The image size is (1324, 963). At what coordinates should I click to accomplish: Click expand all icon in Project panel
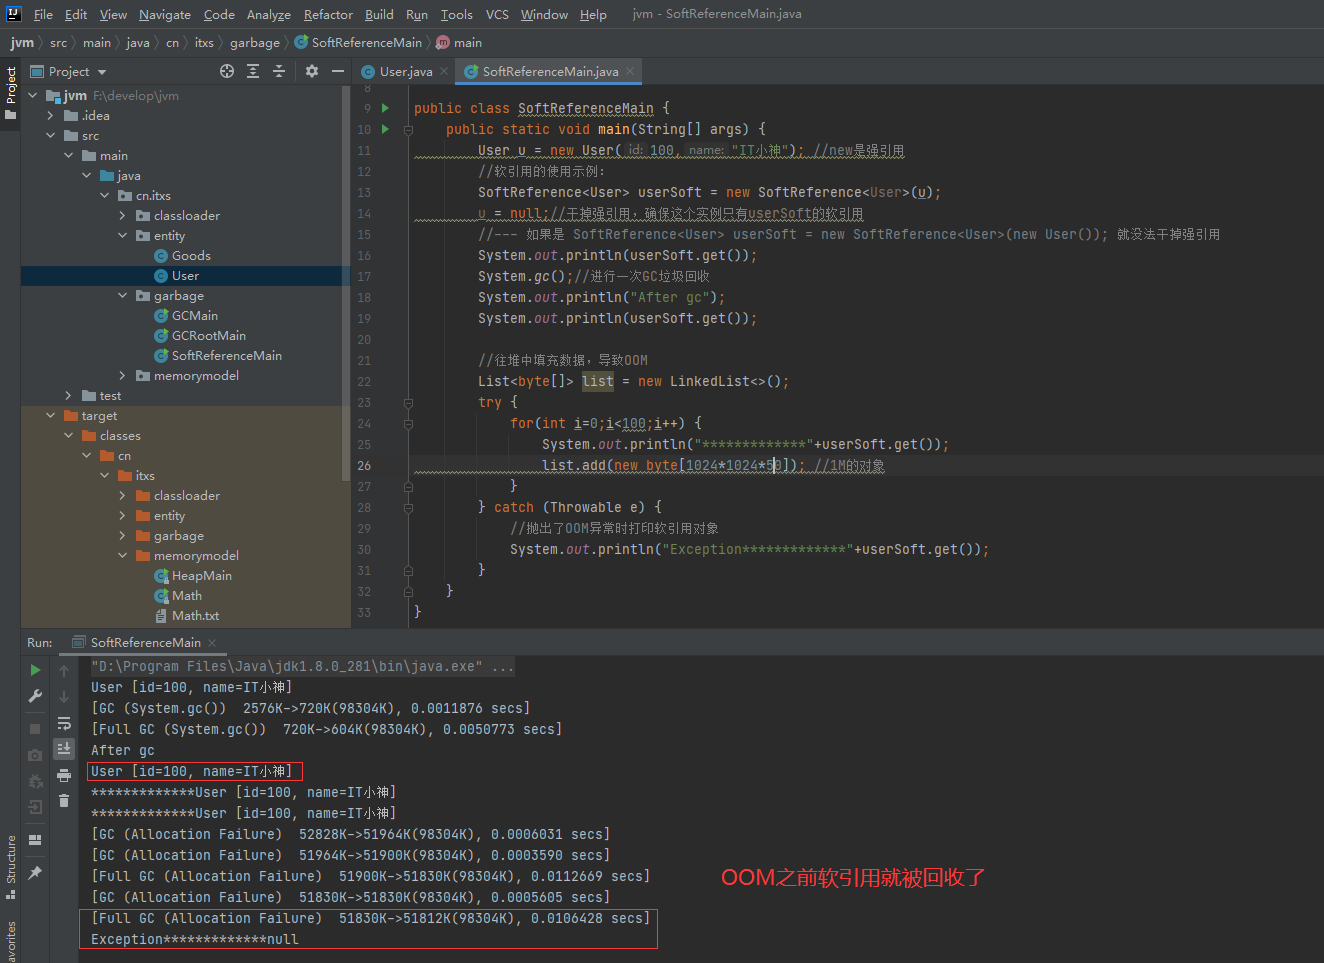click(x=253, y=71)
